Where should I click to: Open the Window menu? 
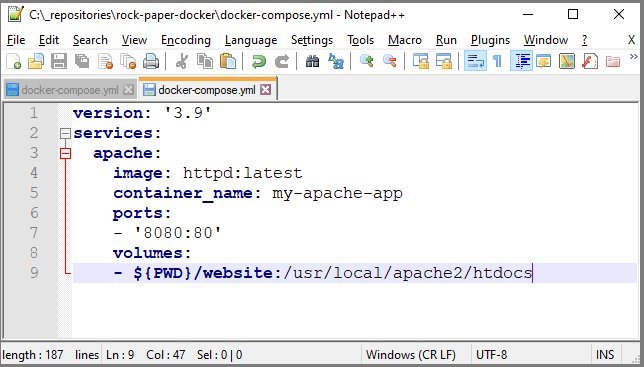(x=546, y=40)
